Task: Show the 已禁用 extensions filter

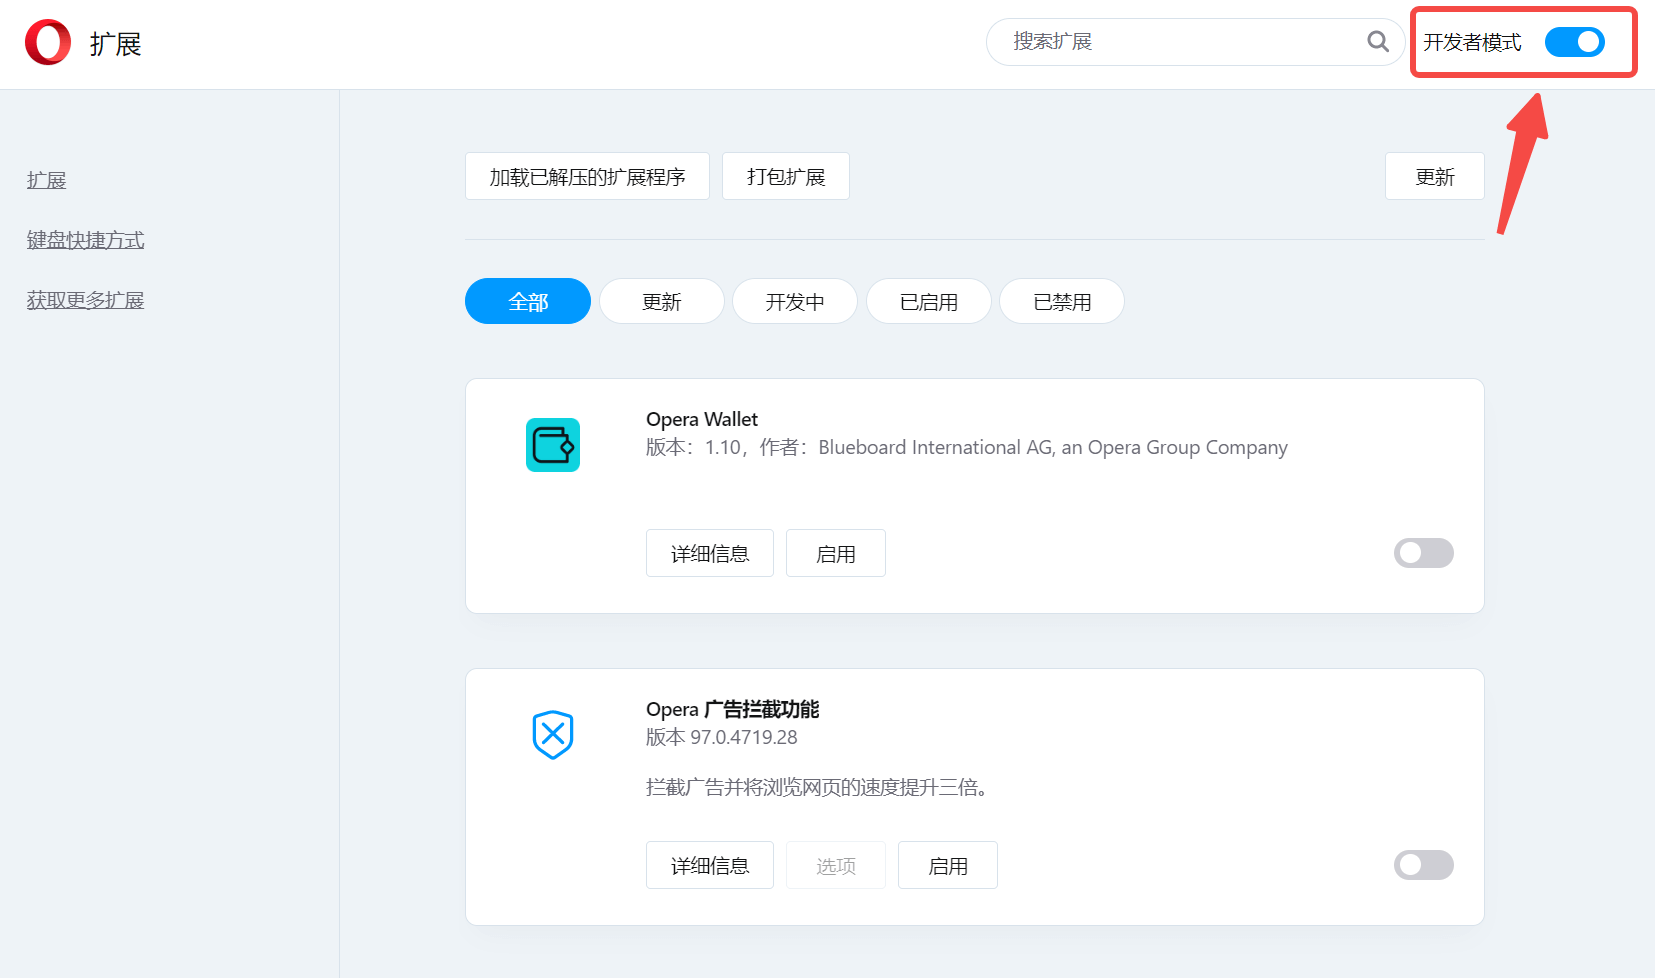Action: 1062,302
